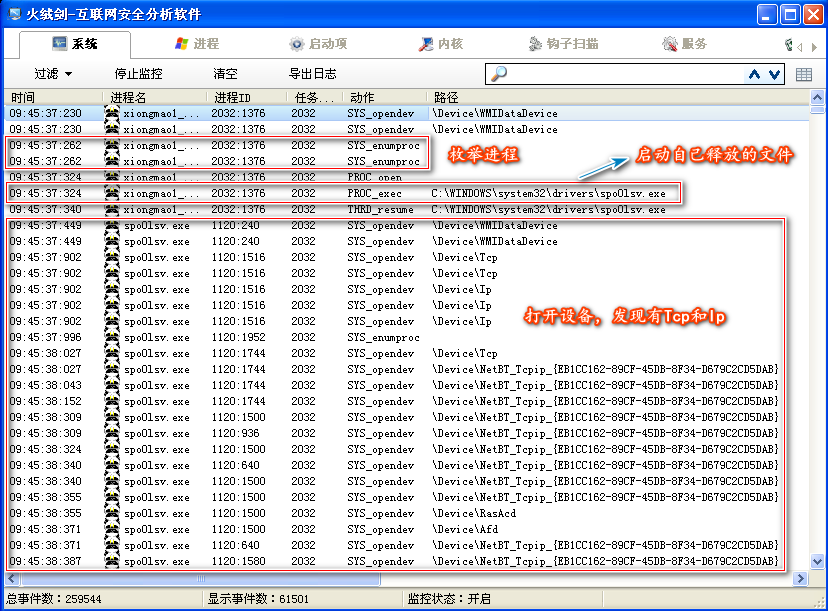Jump to next search result arrow
Image resolution: width=828 pixels, height=611 pixels.
coord(774,74)
